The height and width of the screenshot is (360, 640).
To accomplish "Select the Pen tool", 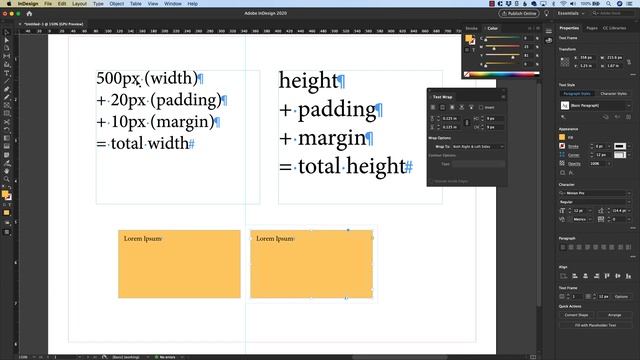I will coord(7,89).
